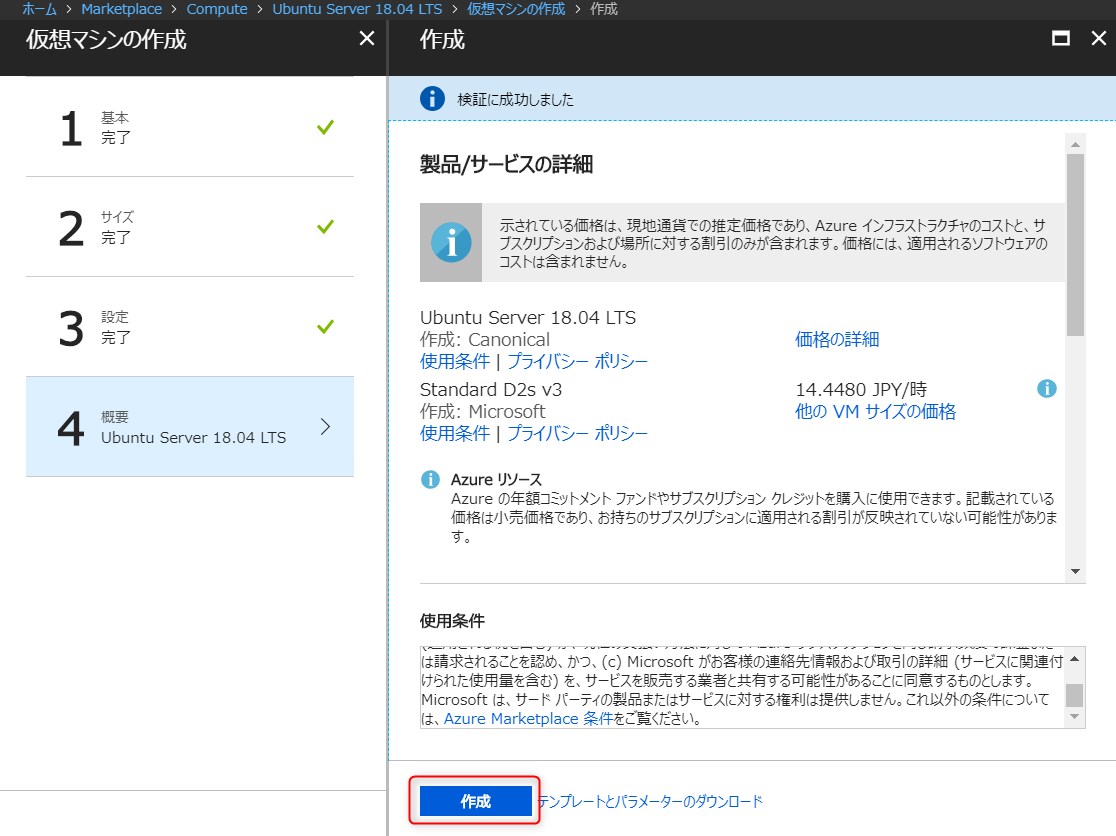Open 使用条件 link under Microsoft
The width and height of the screenshot is (1116, 836).
[x=455, y=433]
